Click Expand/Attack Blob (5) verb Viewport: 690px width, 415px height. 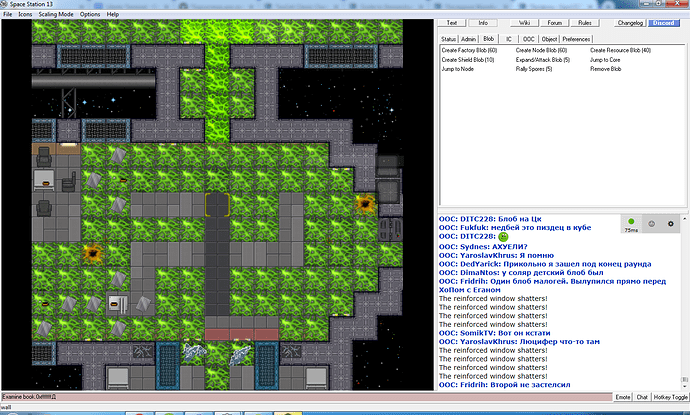543,60
